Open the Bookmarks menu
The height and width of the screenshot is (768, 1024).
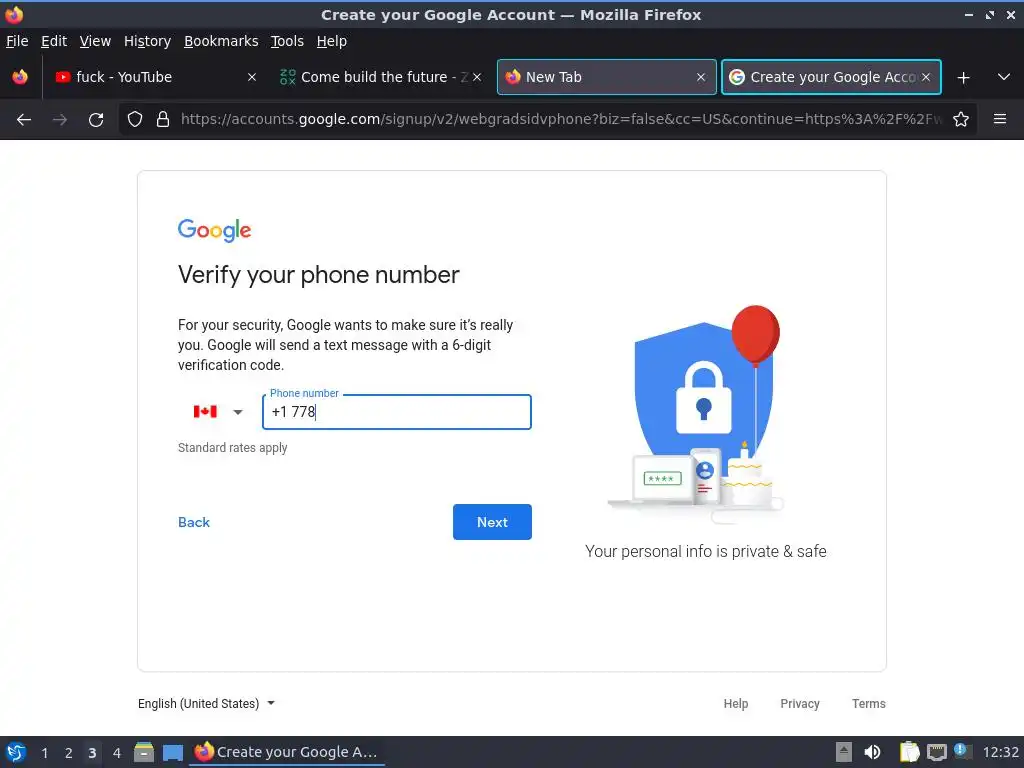click(x=221, y=41)
